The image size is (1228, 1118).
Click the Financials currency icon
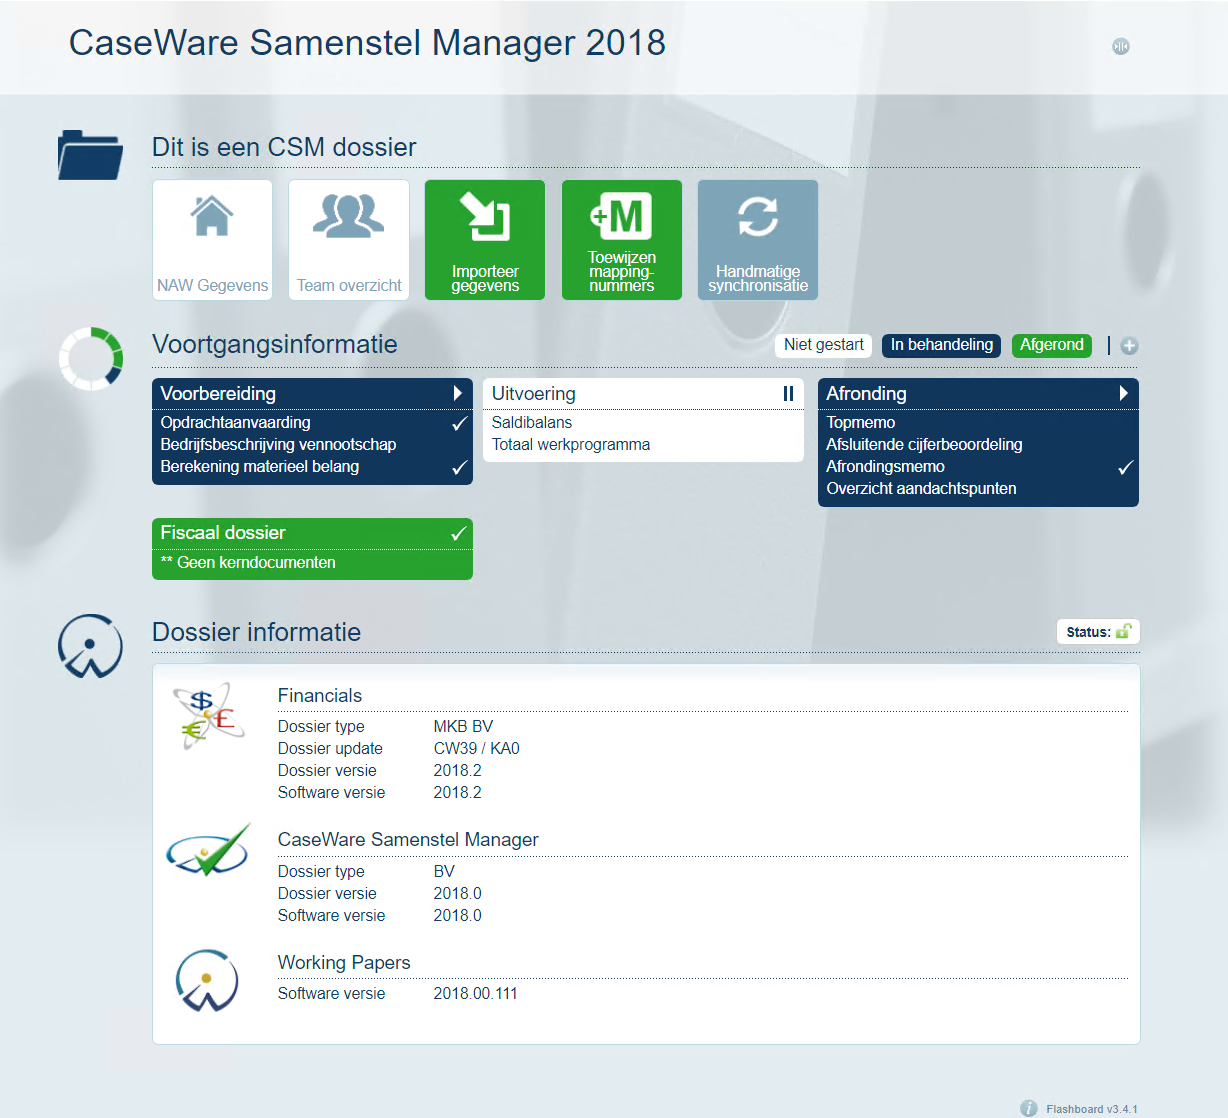click(x=207, y=716)
